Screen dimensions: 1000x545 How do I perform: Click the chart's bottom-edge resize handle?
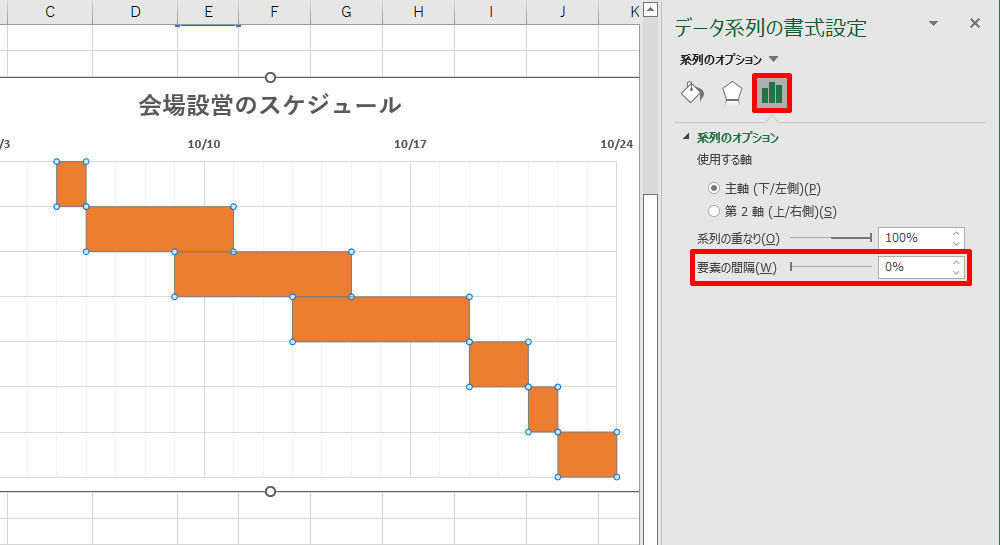pos(270,491)
